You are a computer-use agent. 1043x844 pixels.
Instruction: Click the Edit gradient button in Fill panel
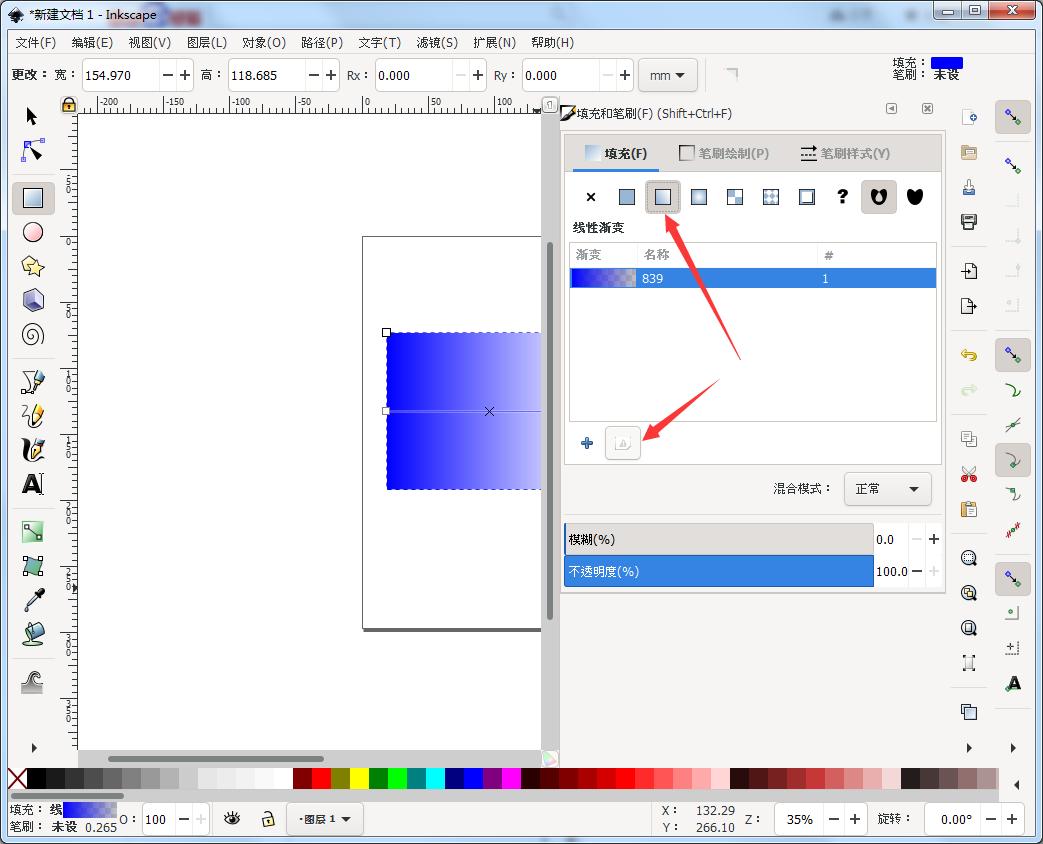click(x=623, y=443)
